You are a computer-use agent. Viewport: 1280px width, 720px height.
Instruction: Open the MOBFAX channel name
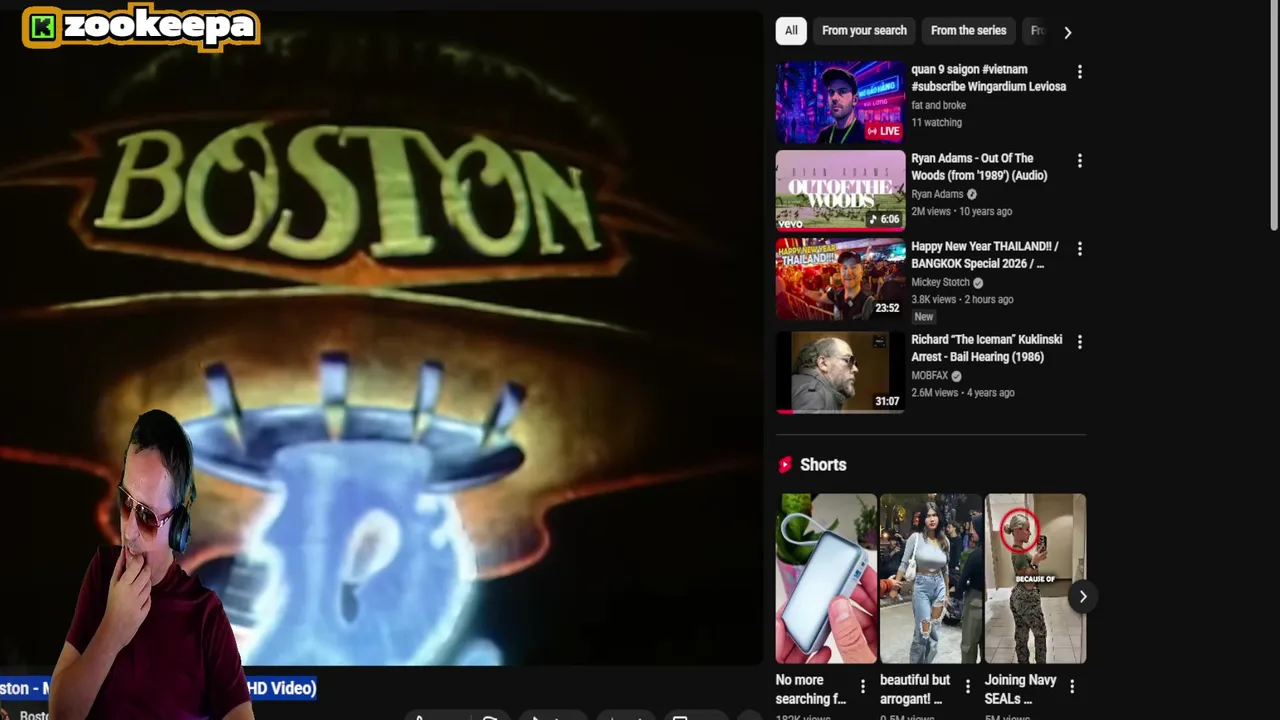pos(929,376)
